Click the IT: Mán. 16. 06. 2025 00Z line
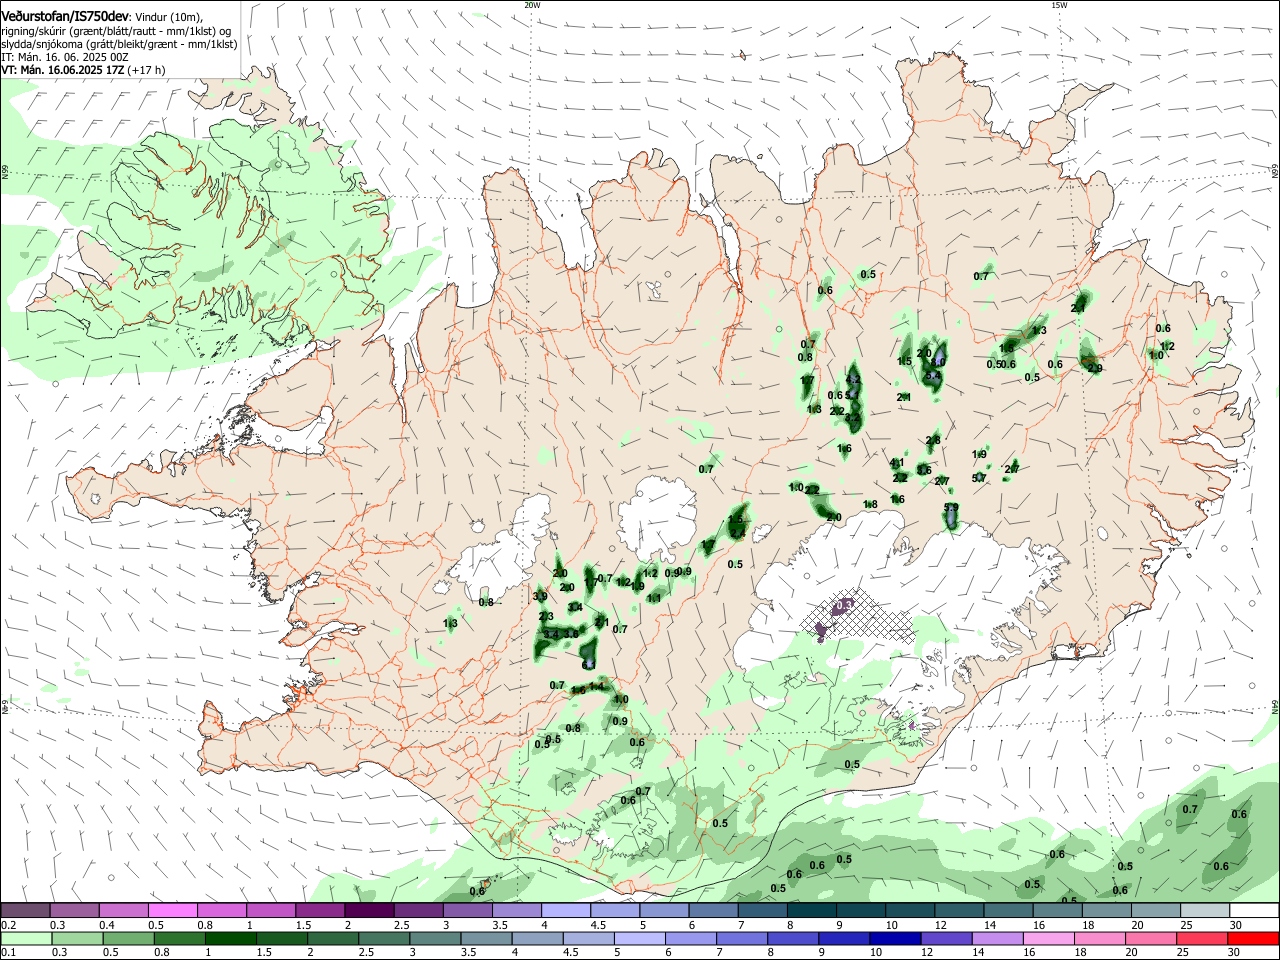This screenshot has width=1280, height=960. click(65, 57)
